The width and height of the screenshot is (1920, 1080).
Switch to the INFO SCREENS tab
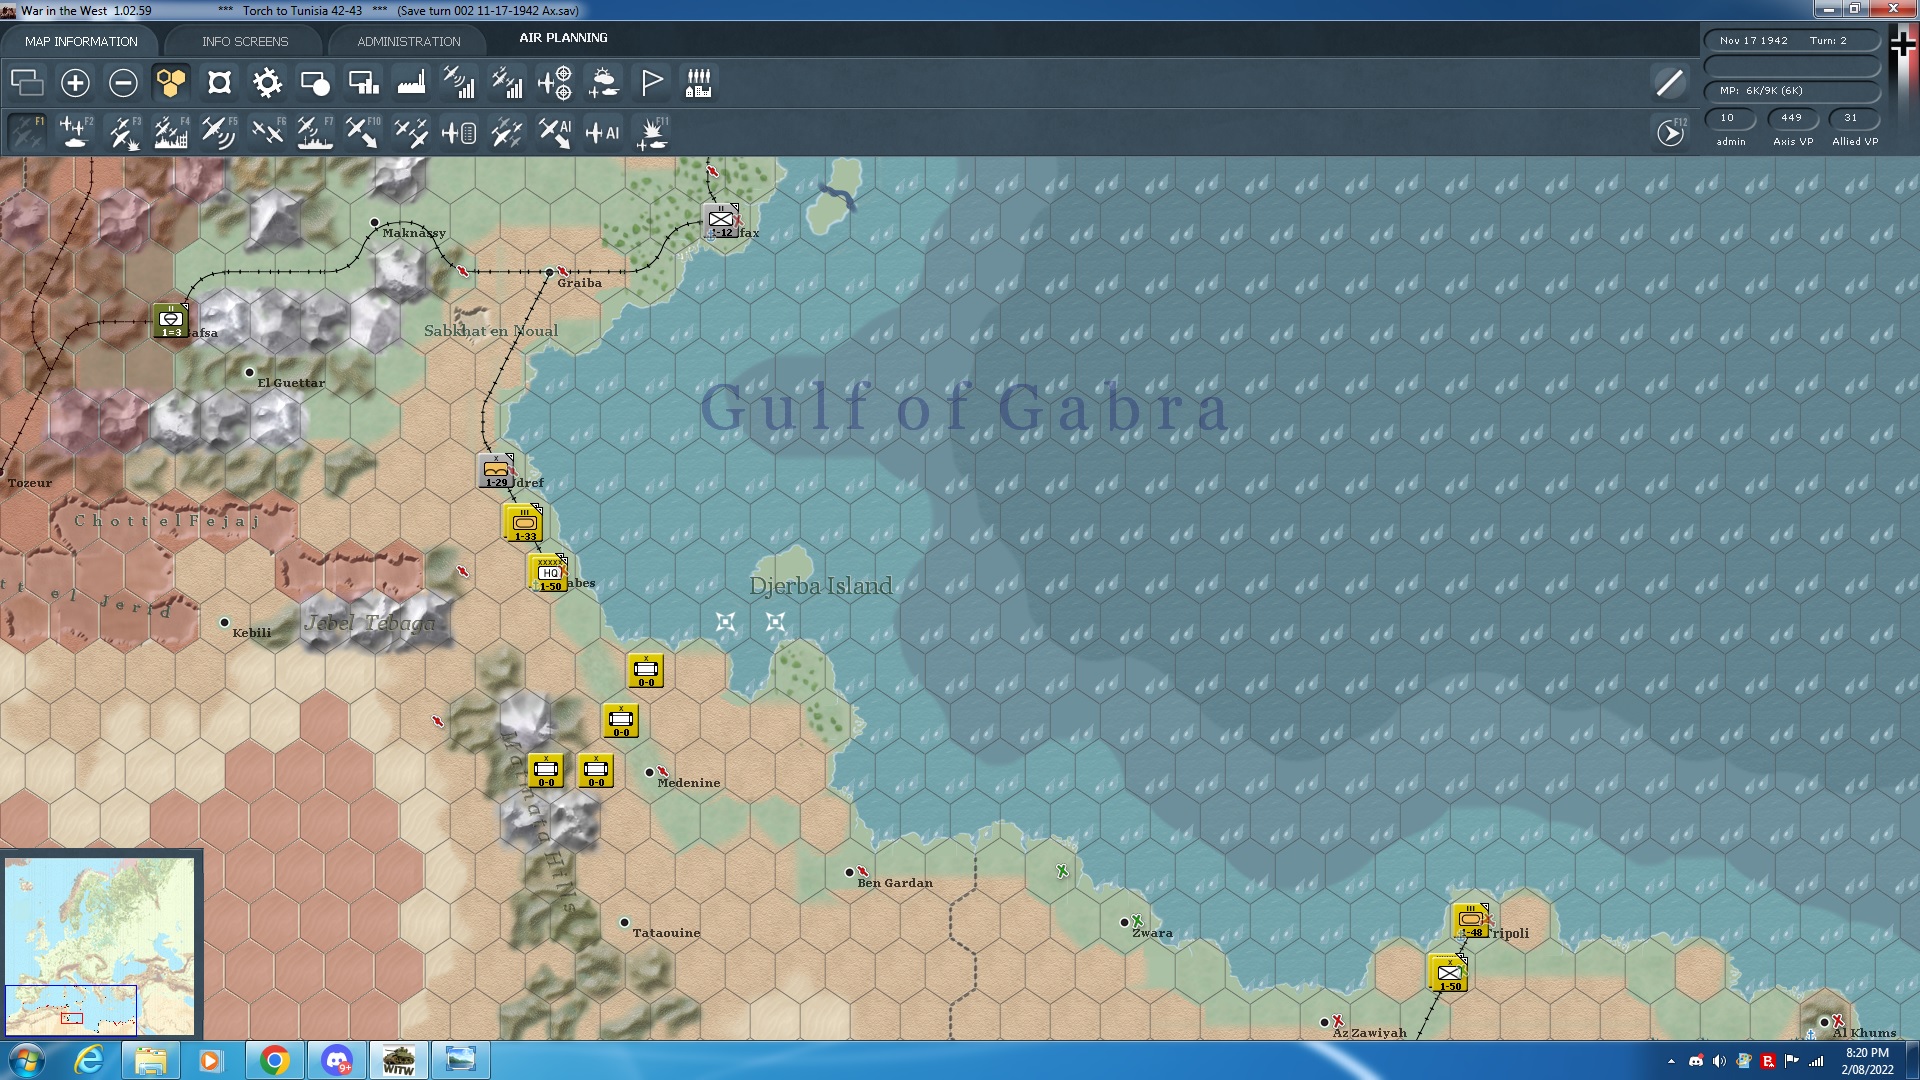coord(245,41)
